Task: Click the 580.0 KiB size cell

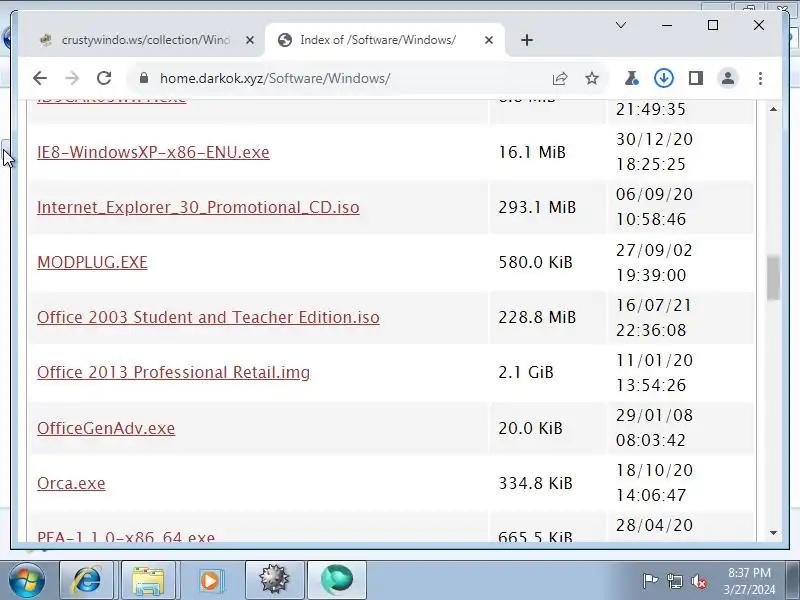Action: (x=547, y=262)
